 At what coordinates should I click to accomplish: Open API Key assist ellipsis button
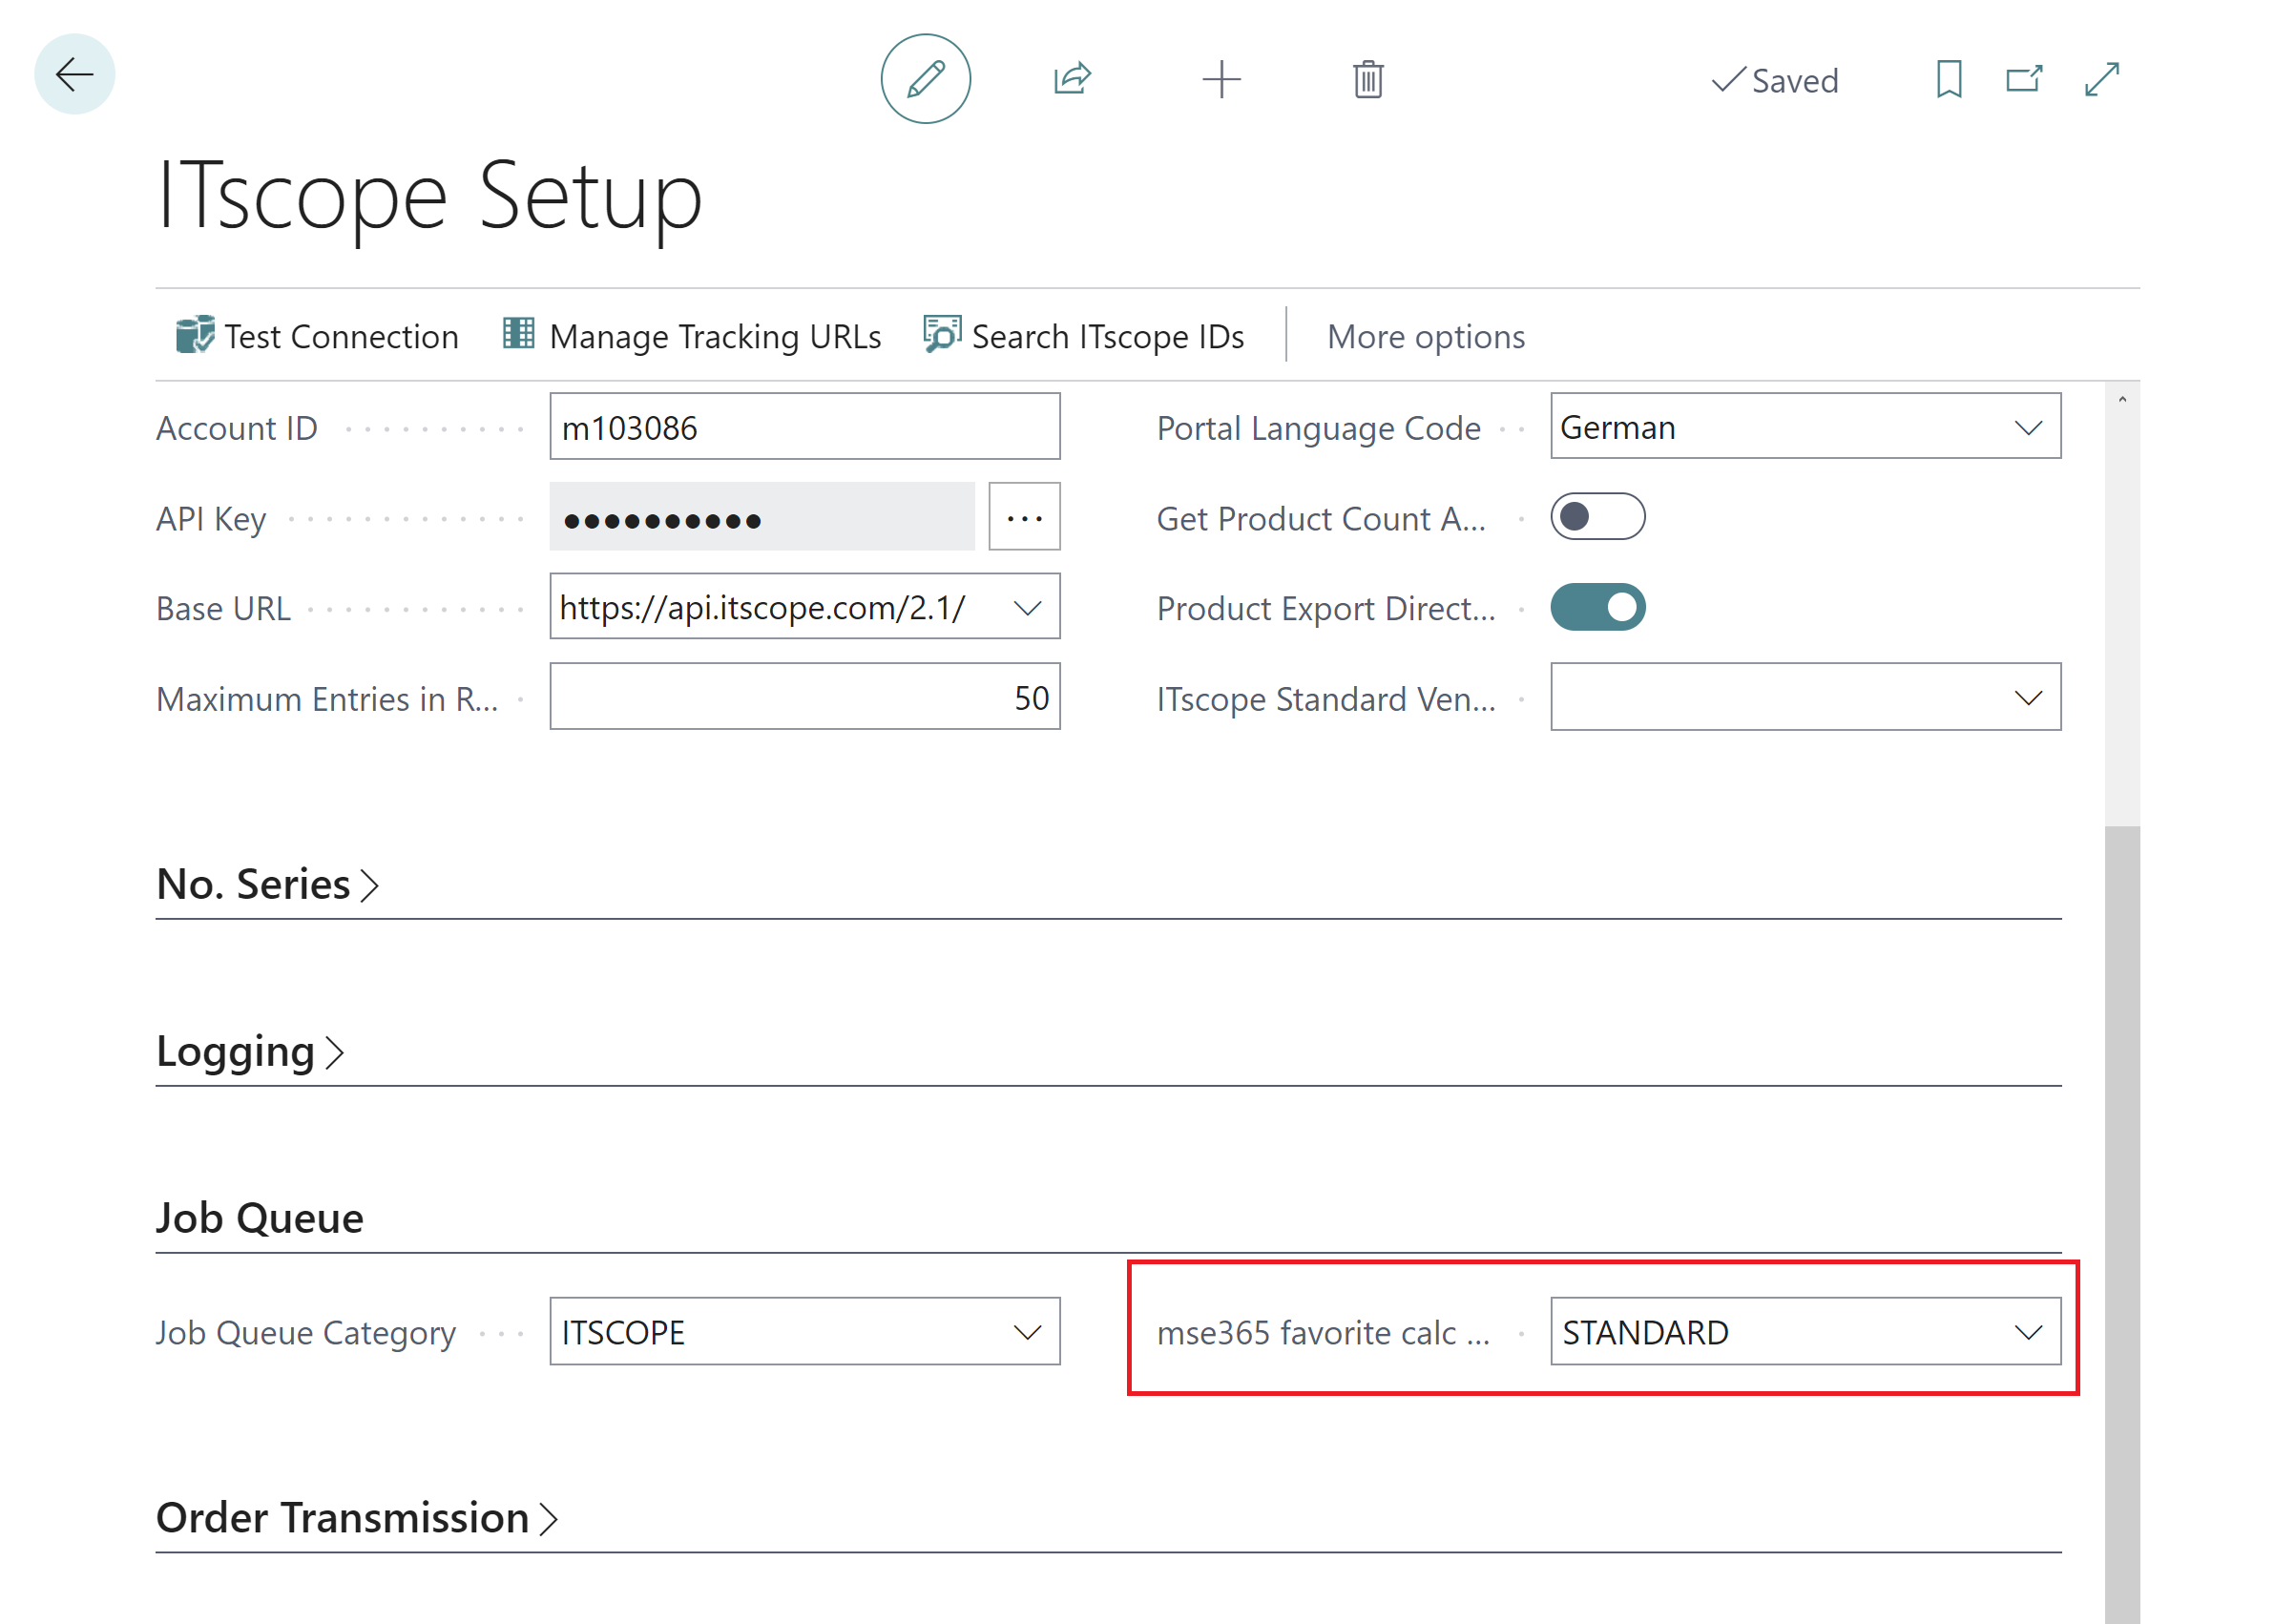tap(1024, 517)
